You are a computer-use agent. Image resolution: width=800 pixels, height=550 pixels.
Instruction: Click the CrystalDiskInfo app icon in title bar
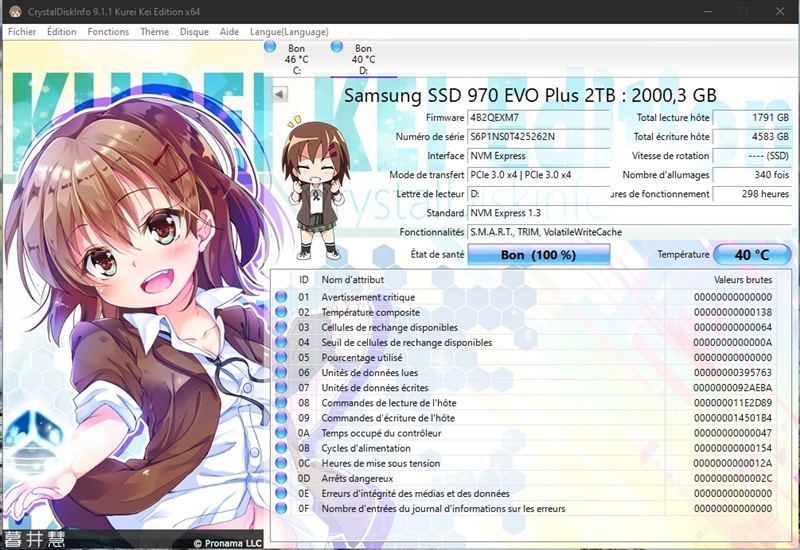click(14, 11)
